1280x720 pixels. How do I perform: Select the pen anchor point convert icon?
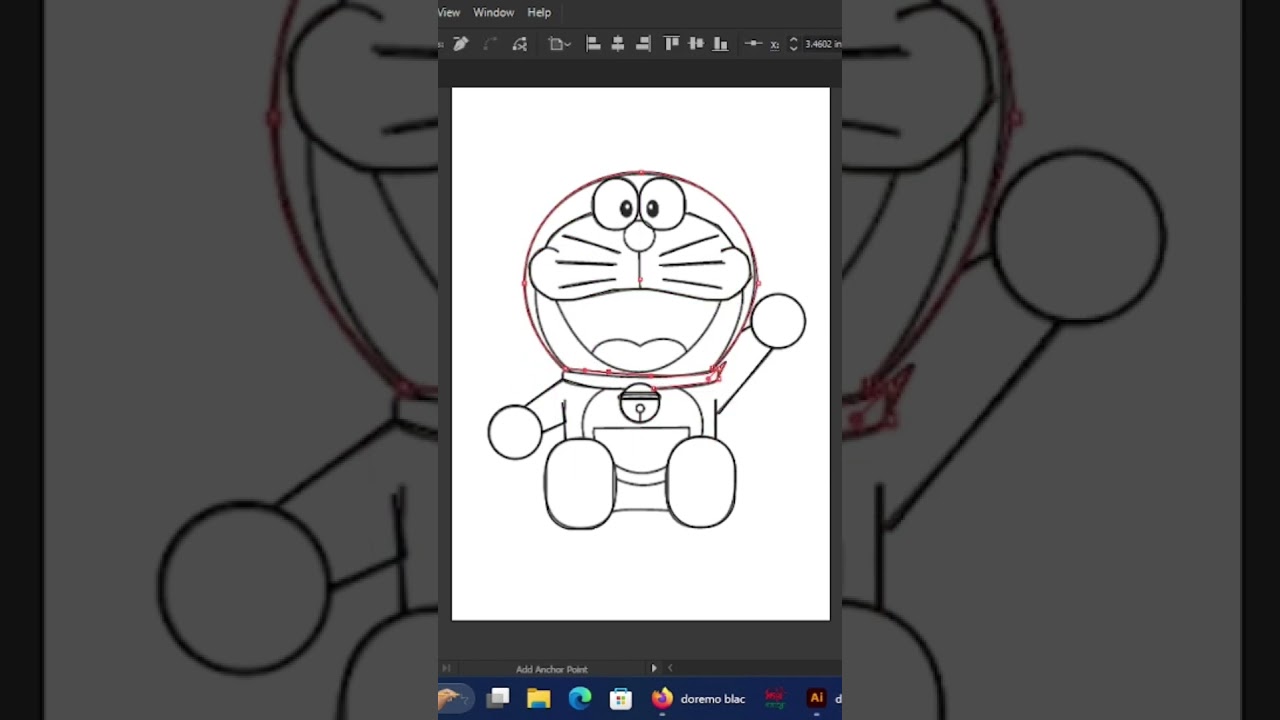461,44
